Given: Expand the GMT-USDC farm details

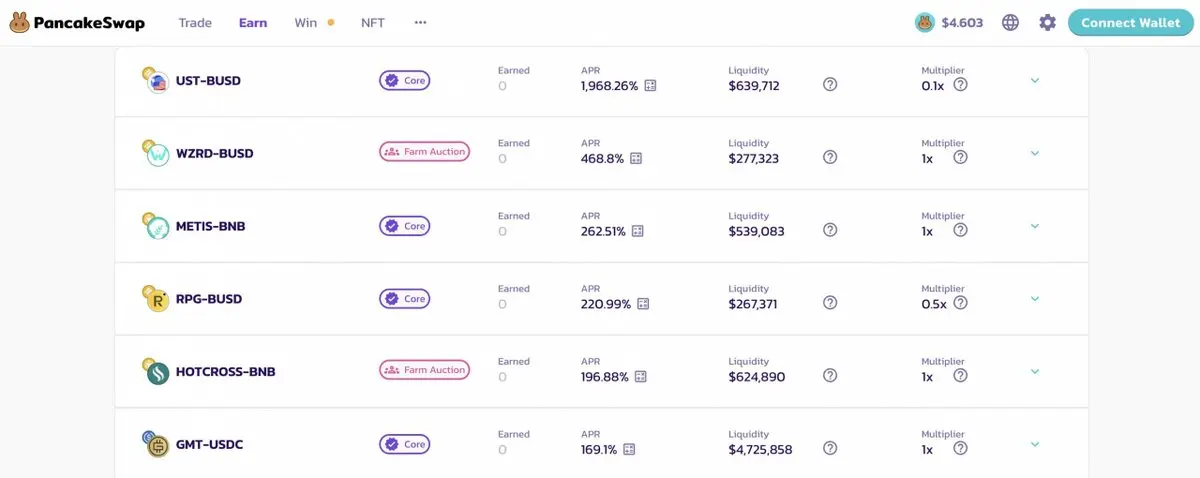Looking at the screenshot, I should (1035, 444).
